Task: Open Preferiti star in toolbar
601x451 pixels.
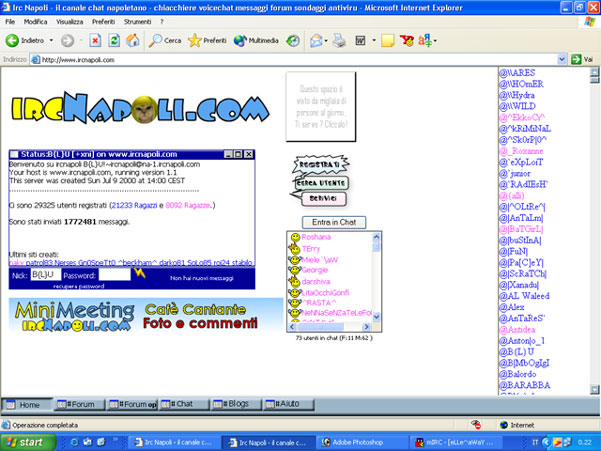Action: [x=207, y=40]
